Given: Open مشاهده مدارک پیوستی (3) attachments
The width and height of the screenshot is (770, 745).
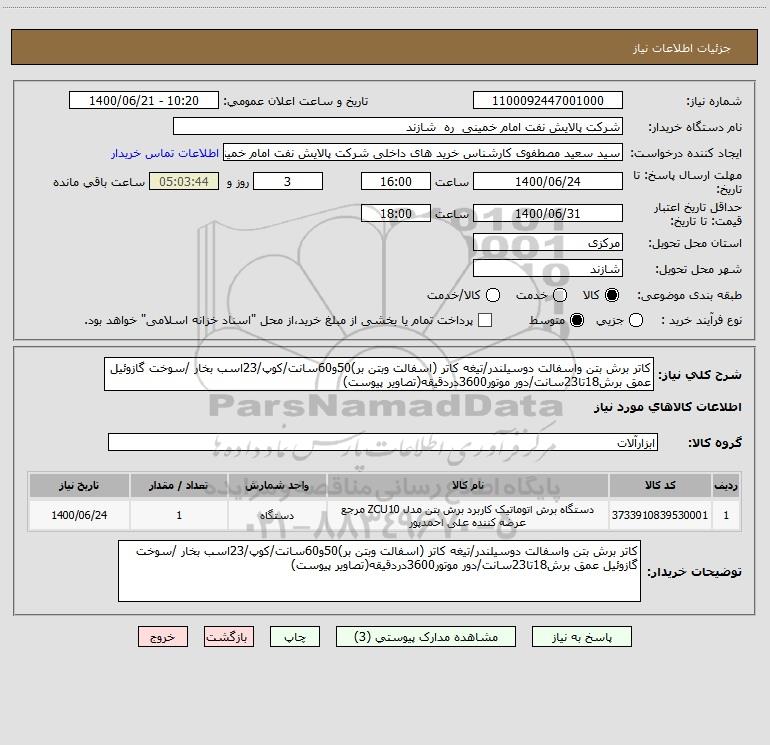Looking at the screenshot, I should (x=426, y=637).
